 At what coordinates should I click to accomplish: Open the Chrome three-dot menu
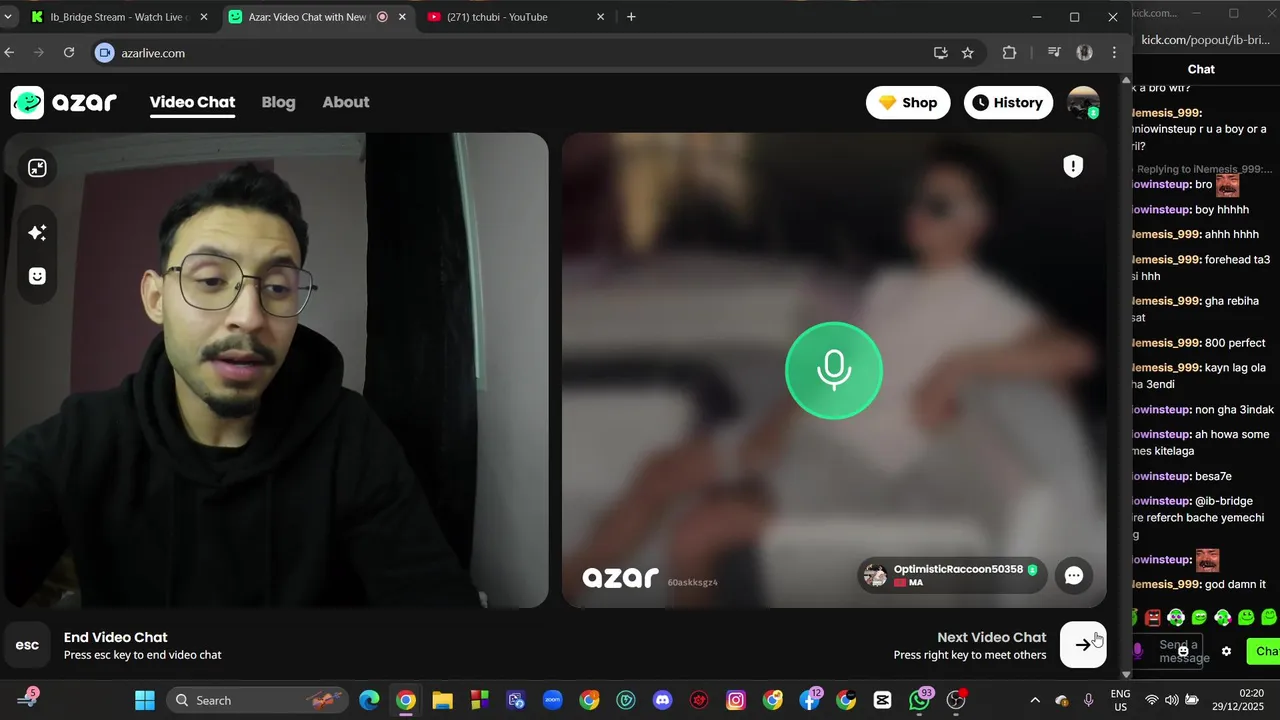pyautogui.click(x=1114, y=53)
